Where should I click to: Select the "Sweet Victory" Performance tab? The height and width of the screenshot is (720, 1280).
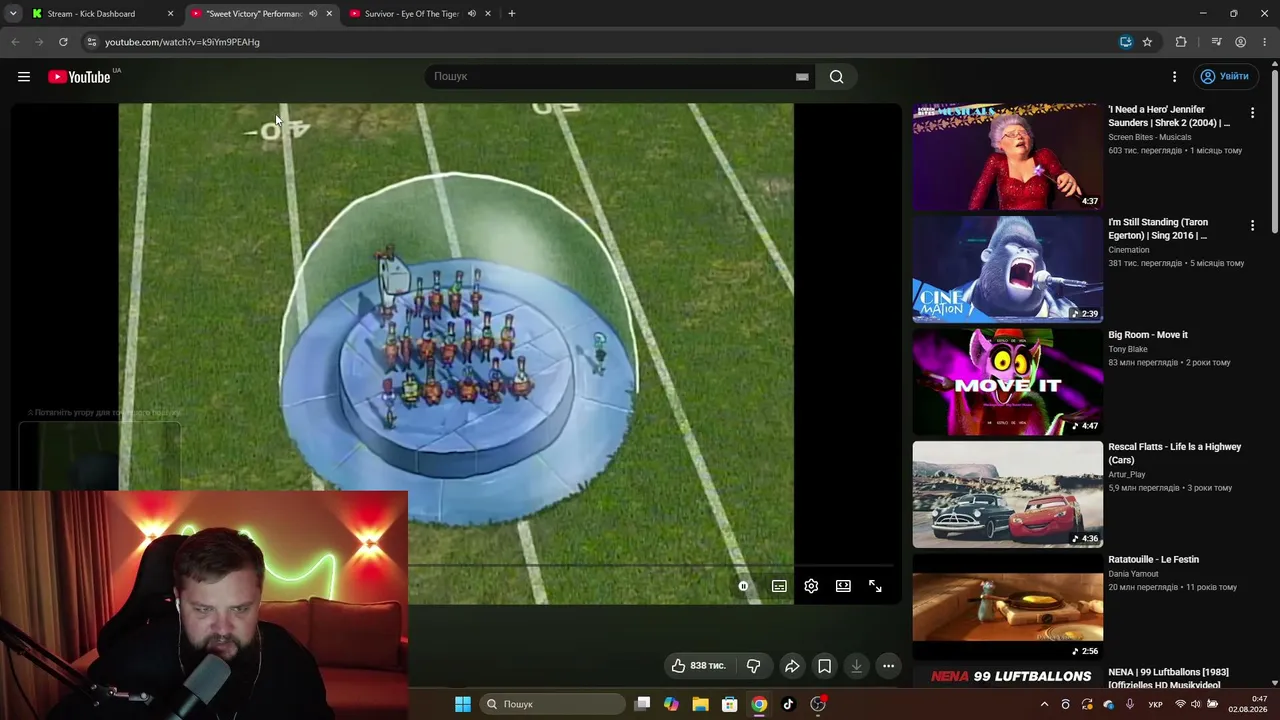click(263, 14)
